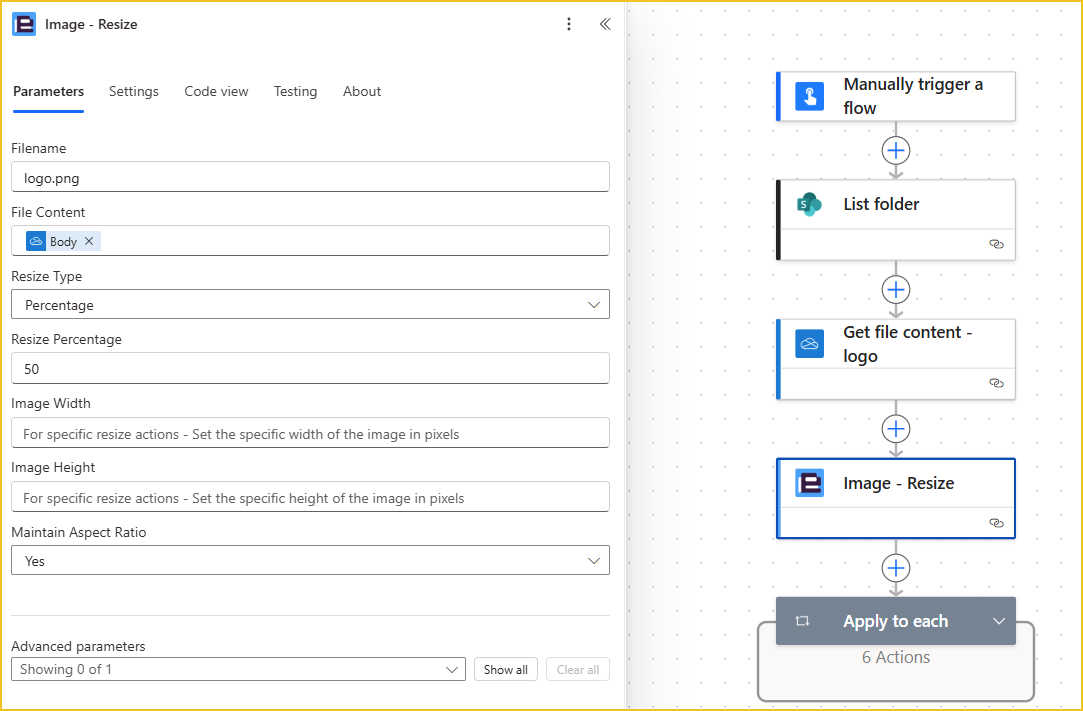The width and height of the screenshot is (1083, 711).
Task: Click the manual trigger hand icon
Action: click(x=809, y=96)
